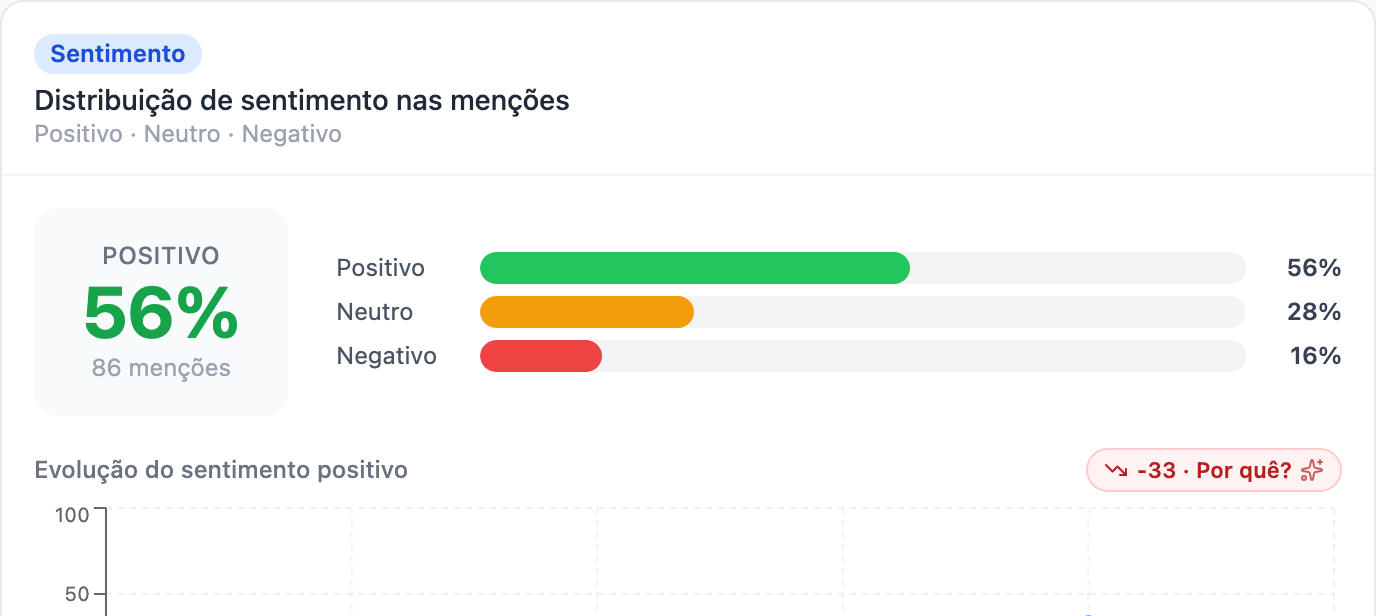Viewport: 1376px width, 616px height.
Task: Click the "Distribuição de sentimento nas menções" title
Action: point(302,101)
